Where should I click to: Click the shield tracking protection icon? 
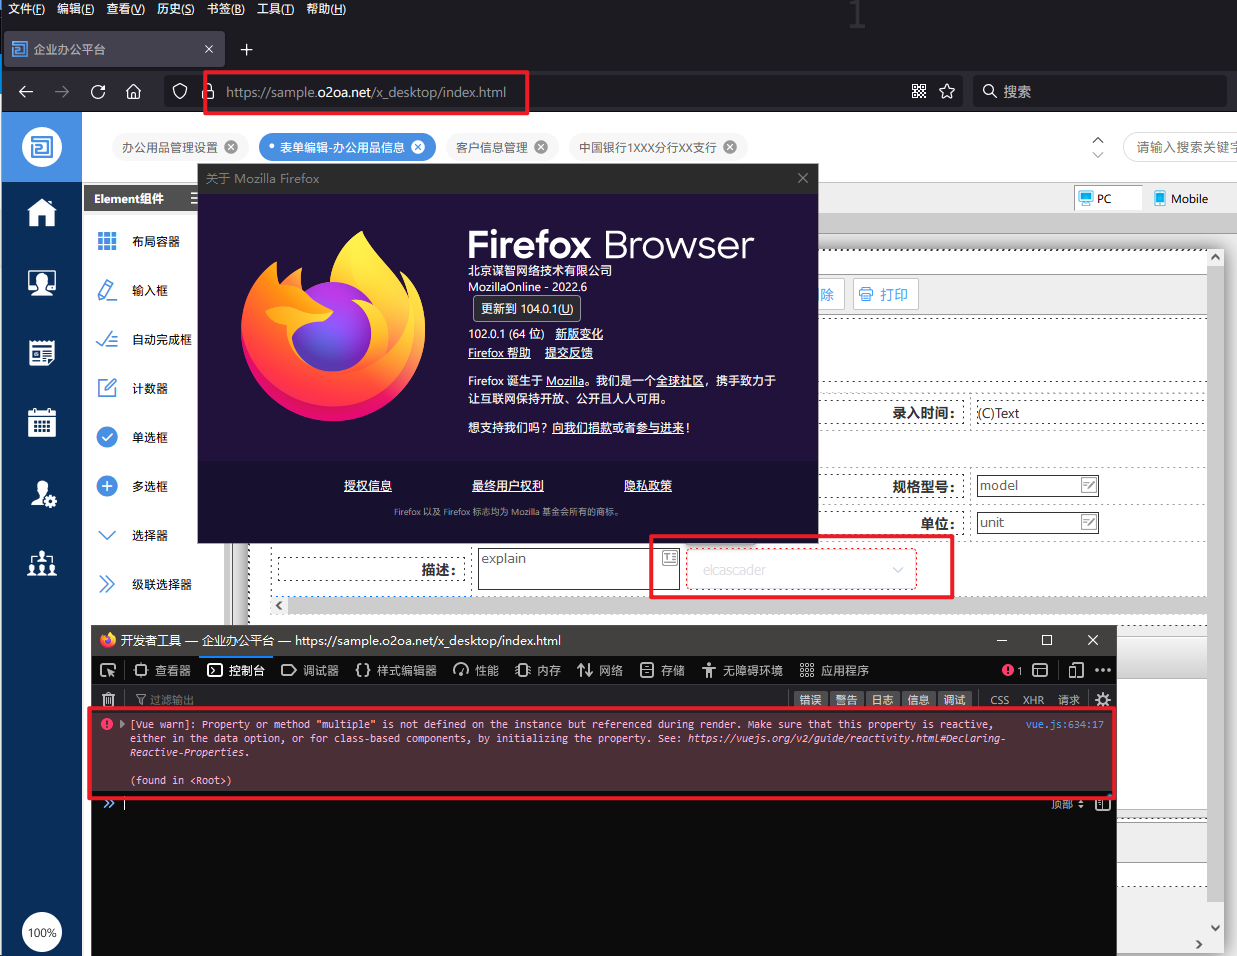tap(180, 91)
